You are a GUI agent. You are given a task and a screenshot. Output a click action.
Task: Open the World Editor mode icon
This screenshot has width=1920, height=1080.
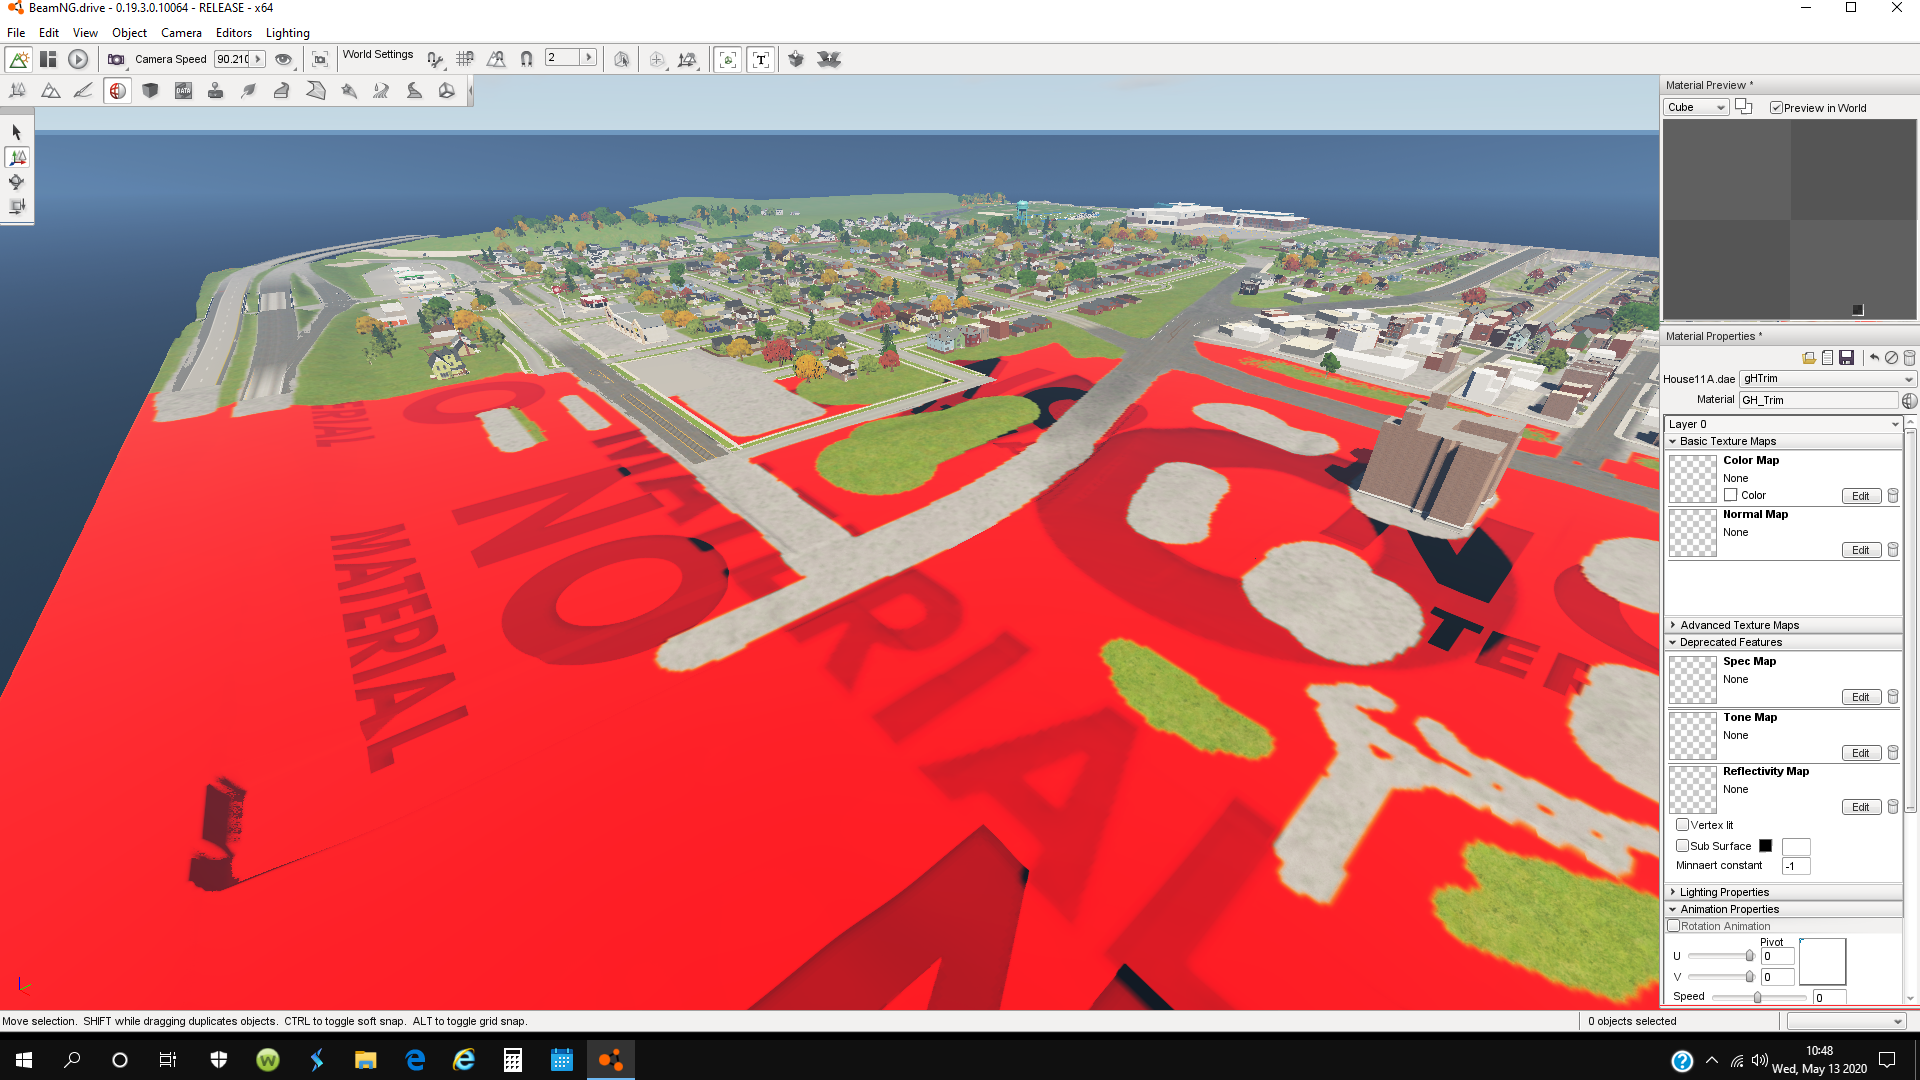coord(18,60)
